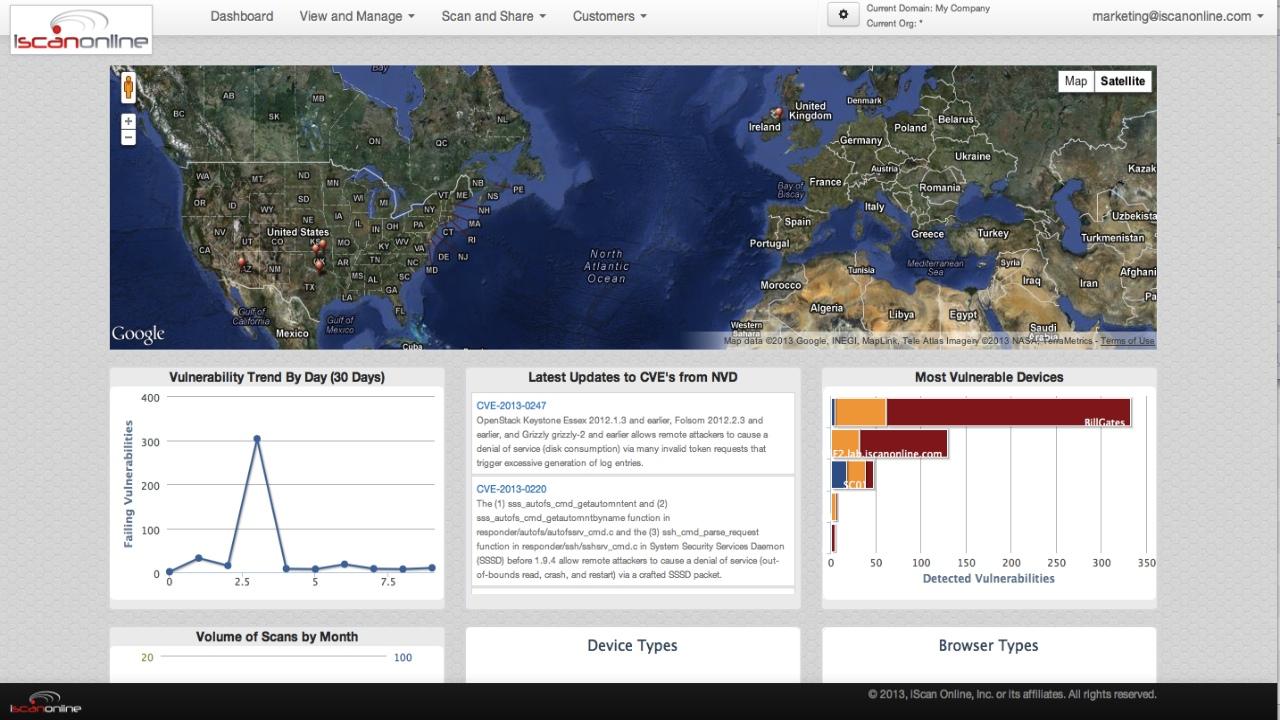Click the BillGates orange bar segment
This screenshot has height=720, width=1280.
coord(860,412)
